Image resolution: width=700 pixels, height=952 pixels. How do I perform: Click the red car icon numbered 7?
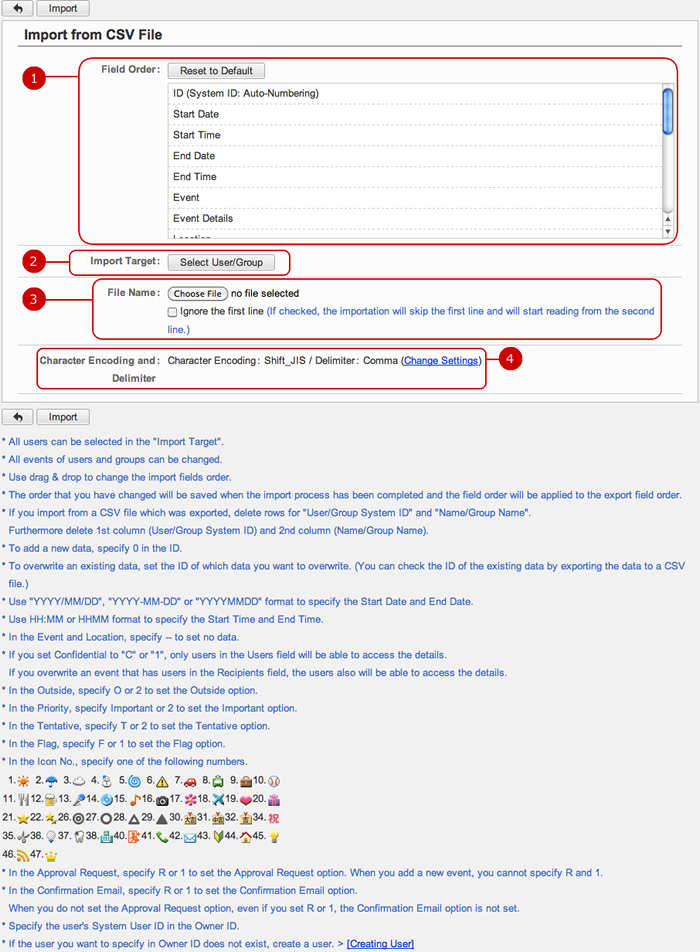[190, 782]
